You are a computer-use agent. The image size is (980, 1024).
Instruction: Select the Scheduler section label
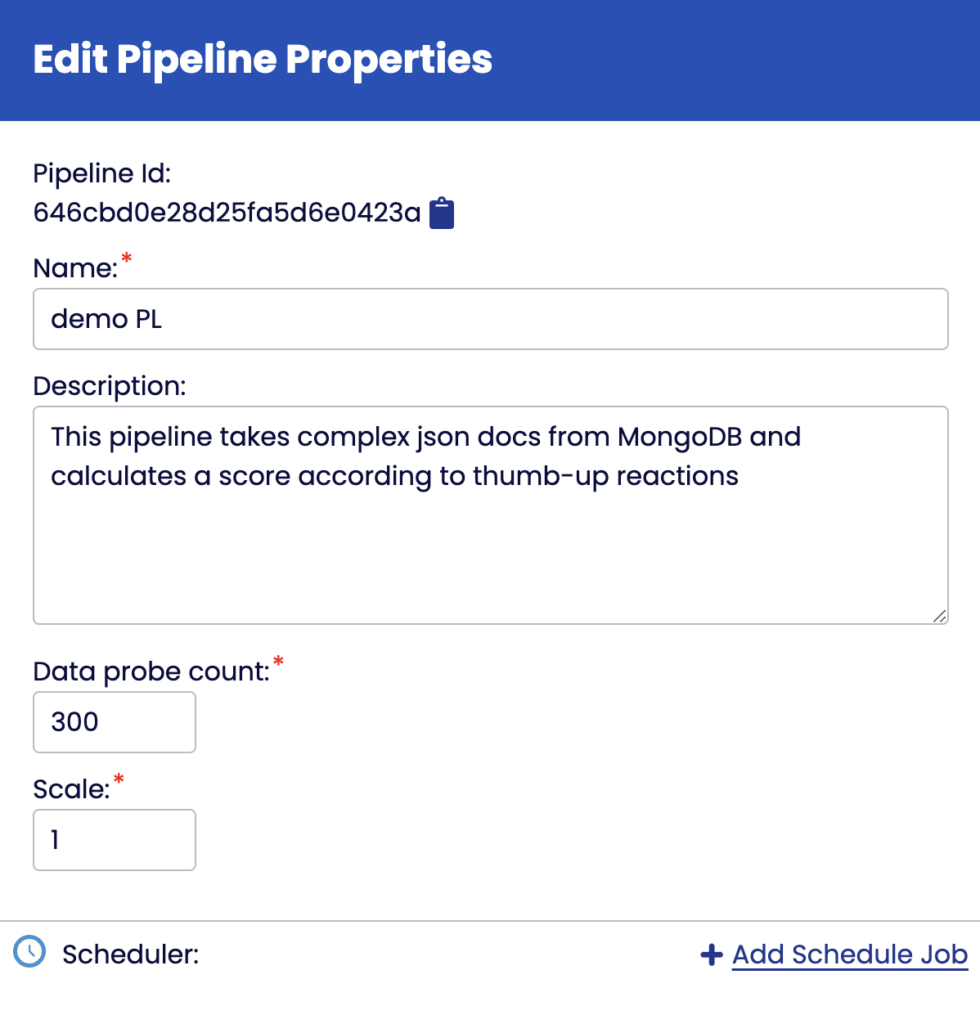pos(131,955)
